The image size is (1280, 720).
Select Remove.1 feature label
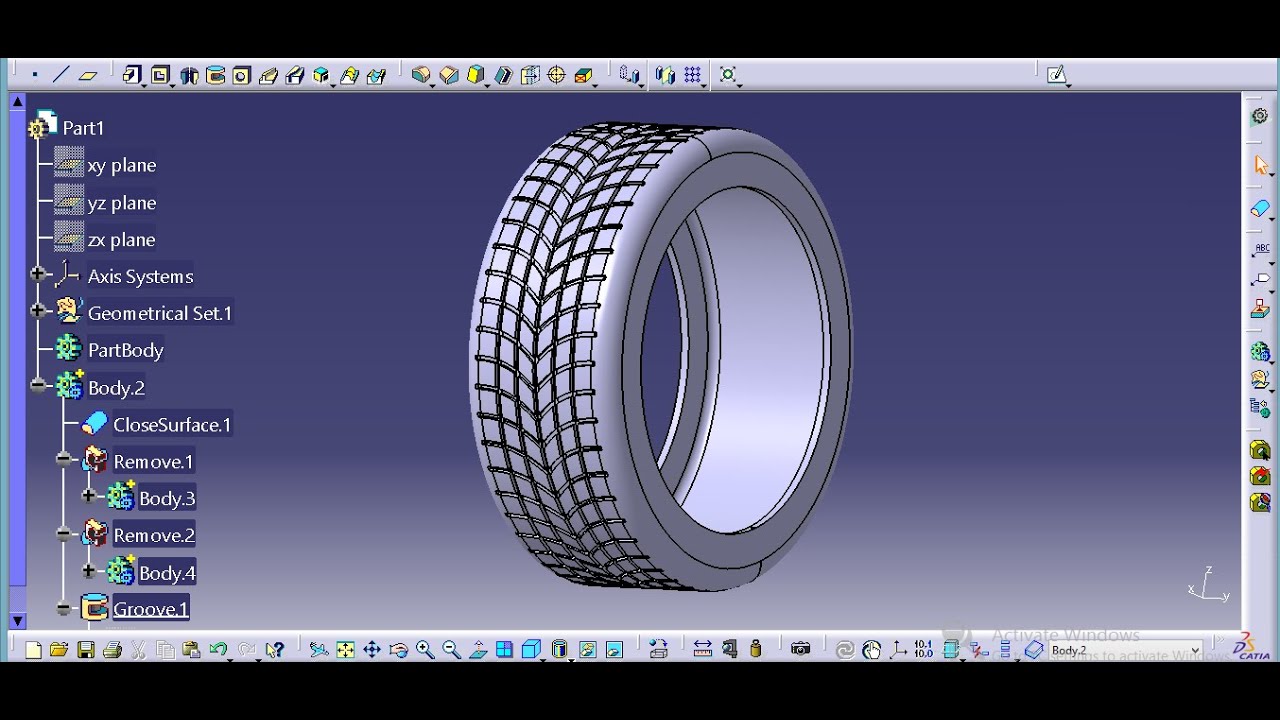tap(153, 462)
